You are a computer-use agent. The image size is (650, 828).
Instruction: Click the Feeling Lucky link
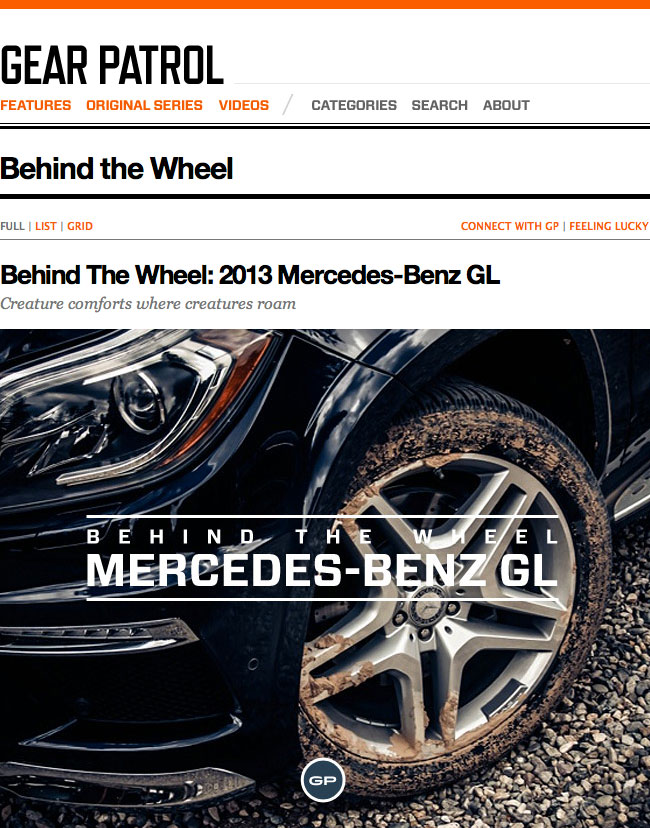(x=609, y=226)
